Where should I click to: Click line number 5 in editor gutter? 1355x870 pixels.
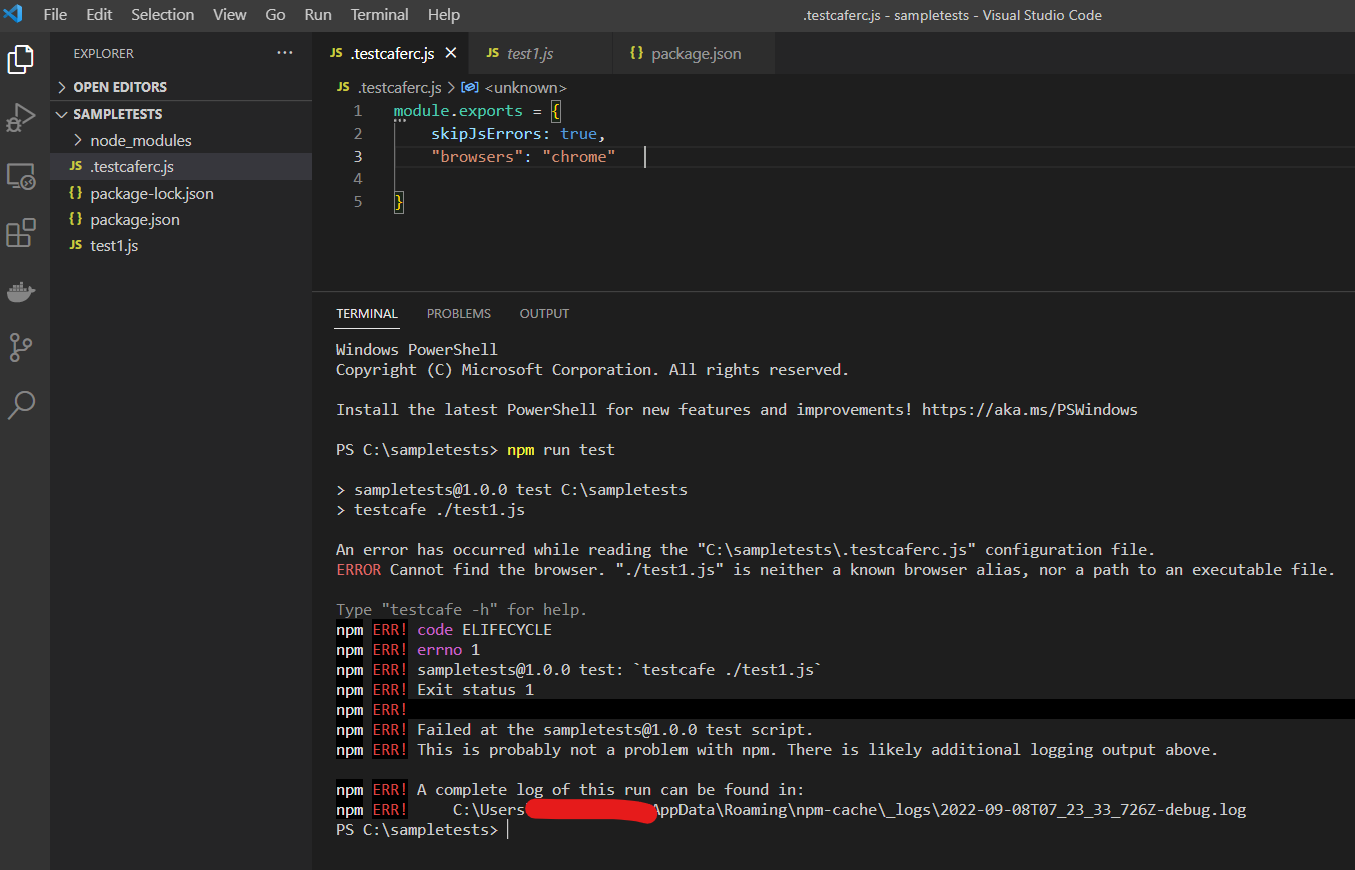358,202
